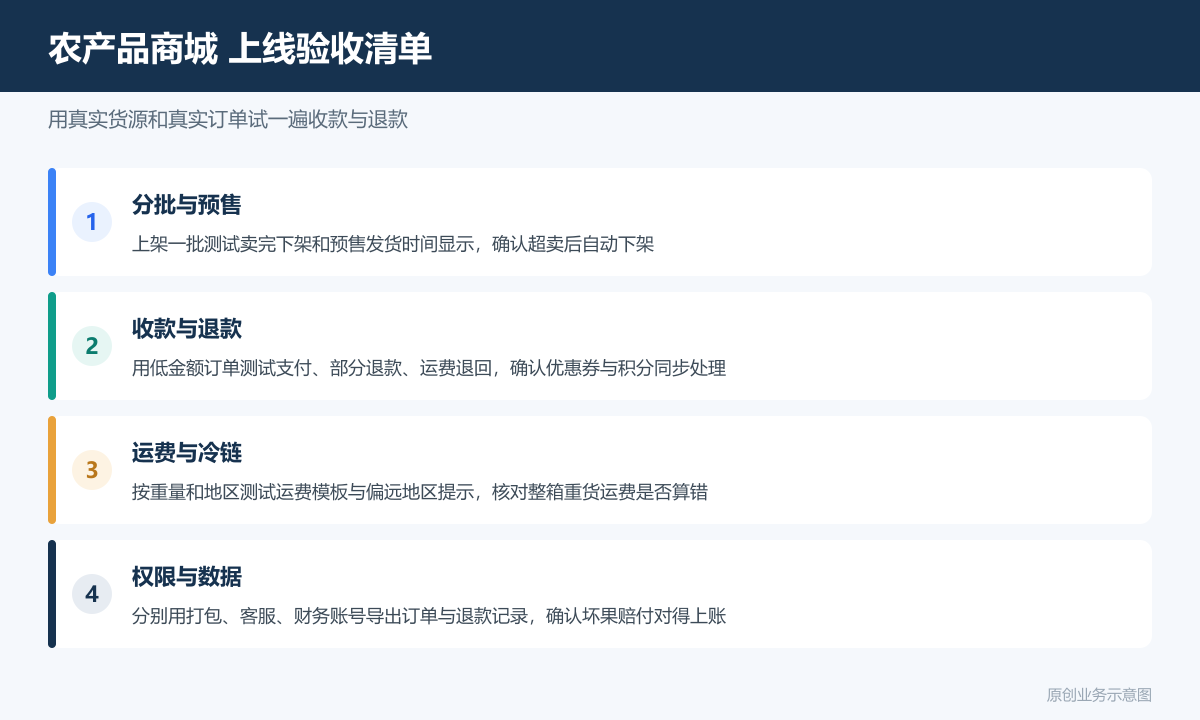
Task: Select the heading 分批与预售
Action: pyautogui.click(x=187, y=205)
